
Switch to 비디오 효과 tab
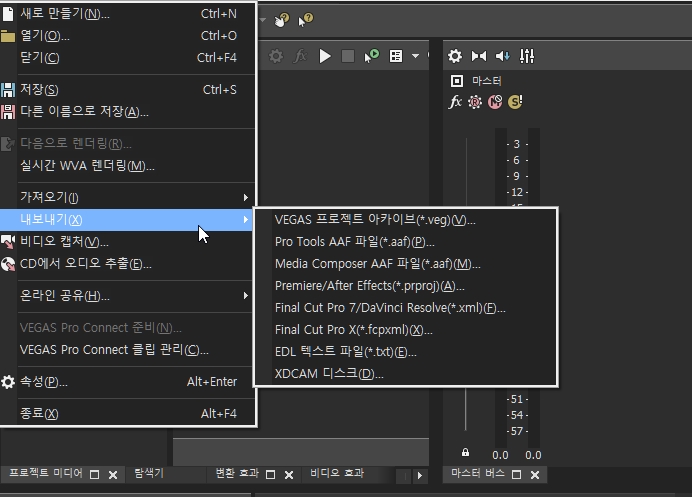click(x=337, y=473)
